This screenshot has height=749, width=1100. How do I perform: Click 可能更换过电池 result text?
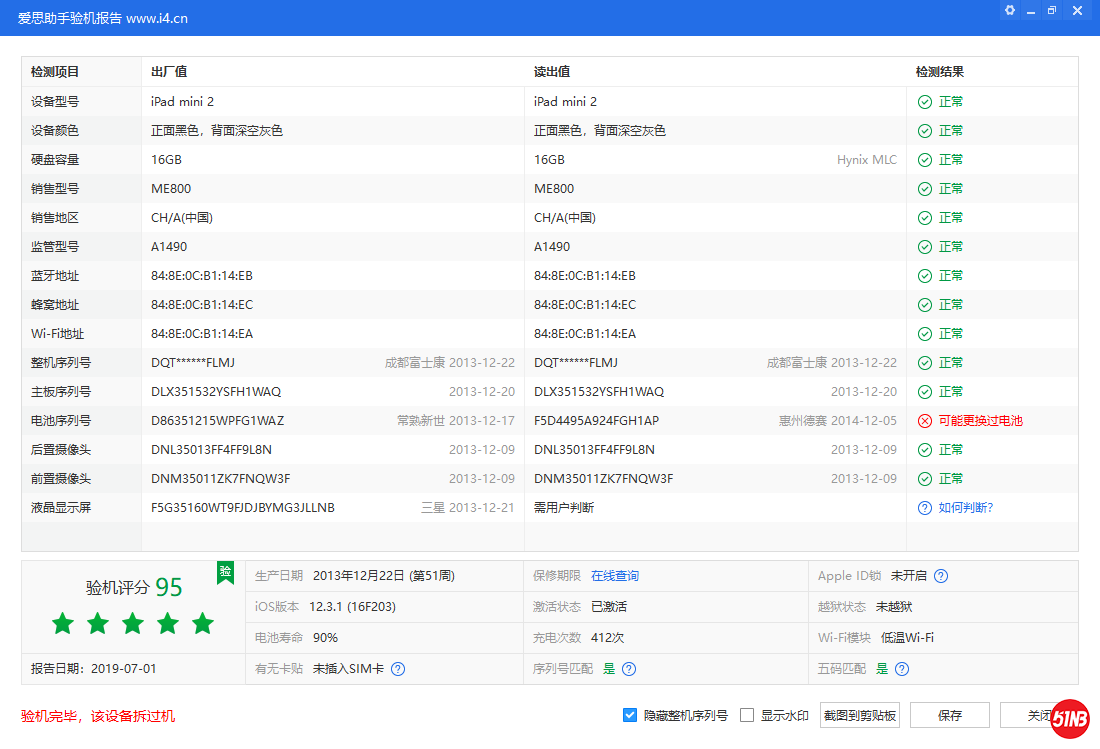(x=980, y=421)
